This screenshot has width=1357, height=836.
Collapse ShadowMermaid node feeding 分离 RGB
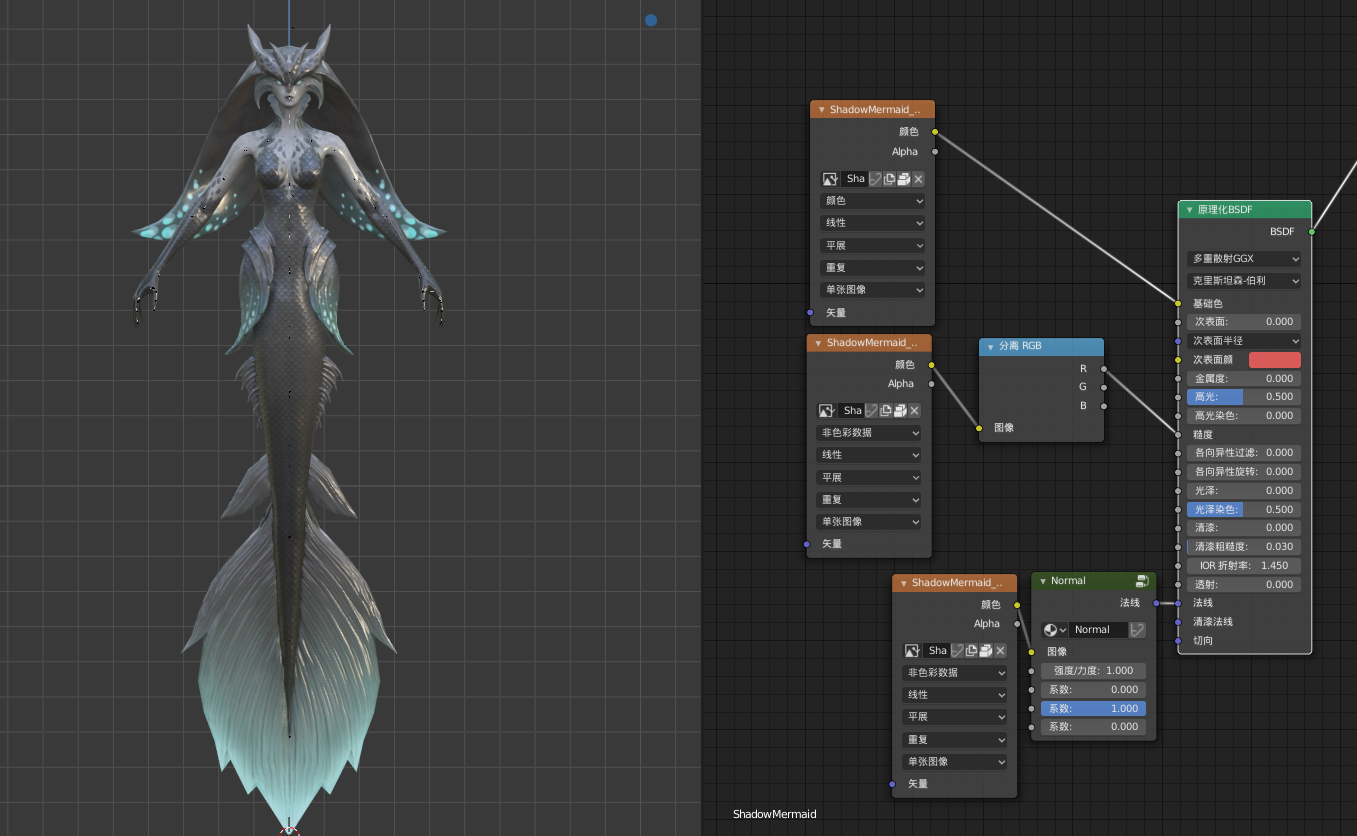(x=817, y=343)
